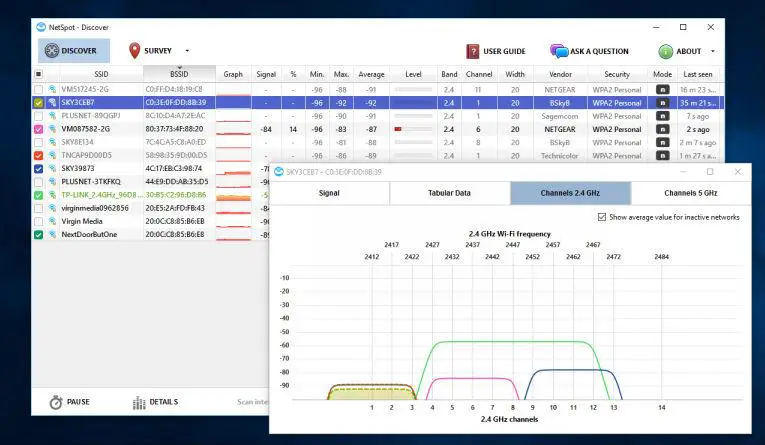This screenshot has height=445, width=765.
Task: Open the About info icon
Action: coord(665,51)
